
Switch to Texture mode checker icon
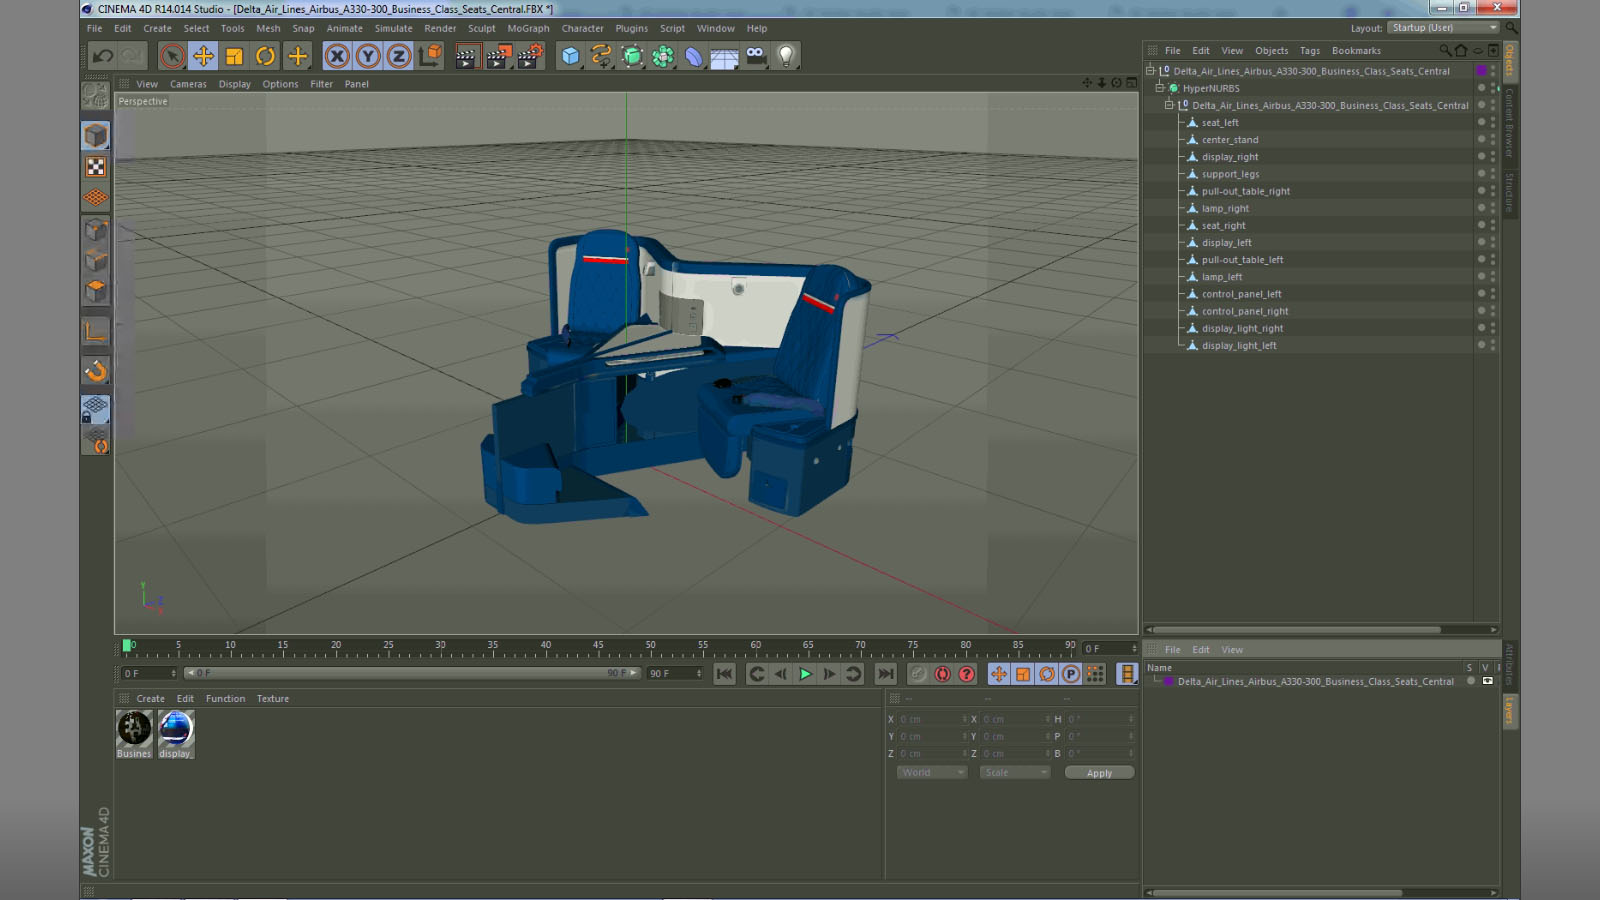(95, 167)
